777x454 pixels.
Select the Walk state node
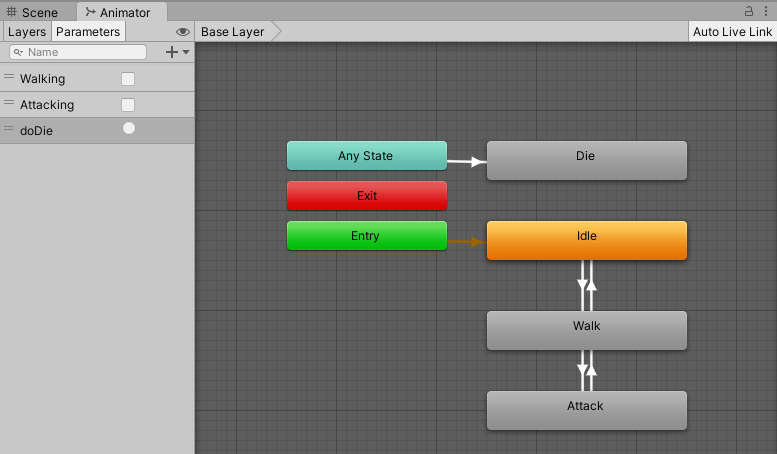tap(587, 331)
